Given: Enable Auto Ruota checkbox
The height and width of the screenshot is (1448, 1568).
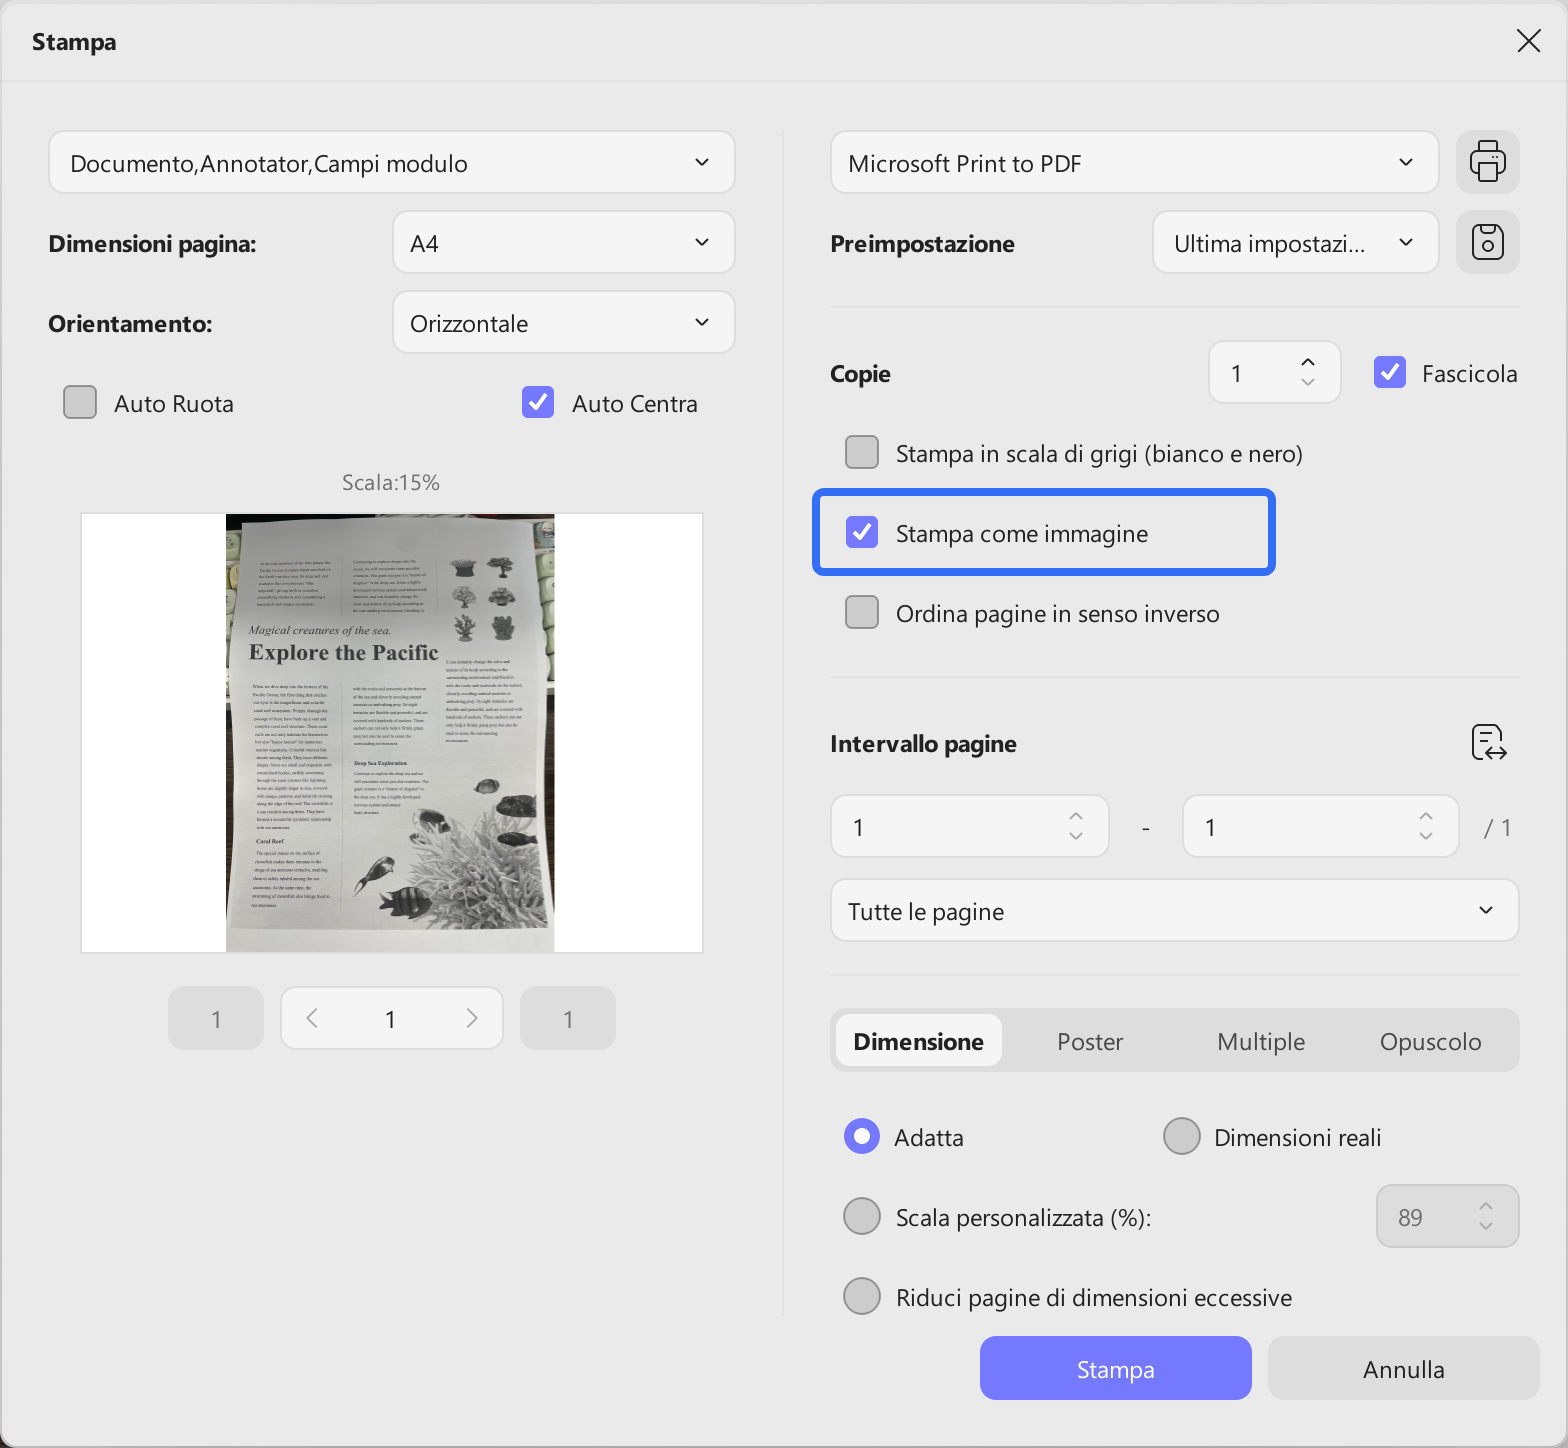Looking at the screenshot, I should (x=80, y=402).
